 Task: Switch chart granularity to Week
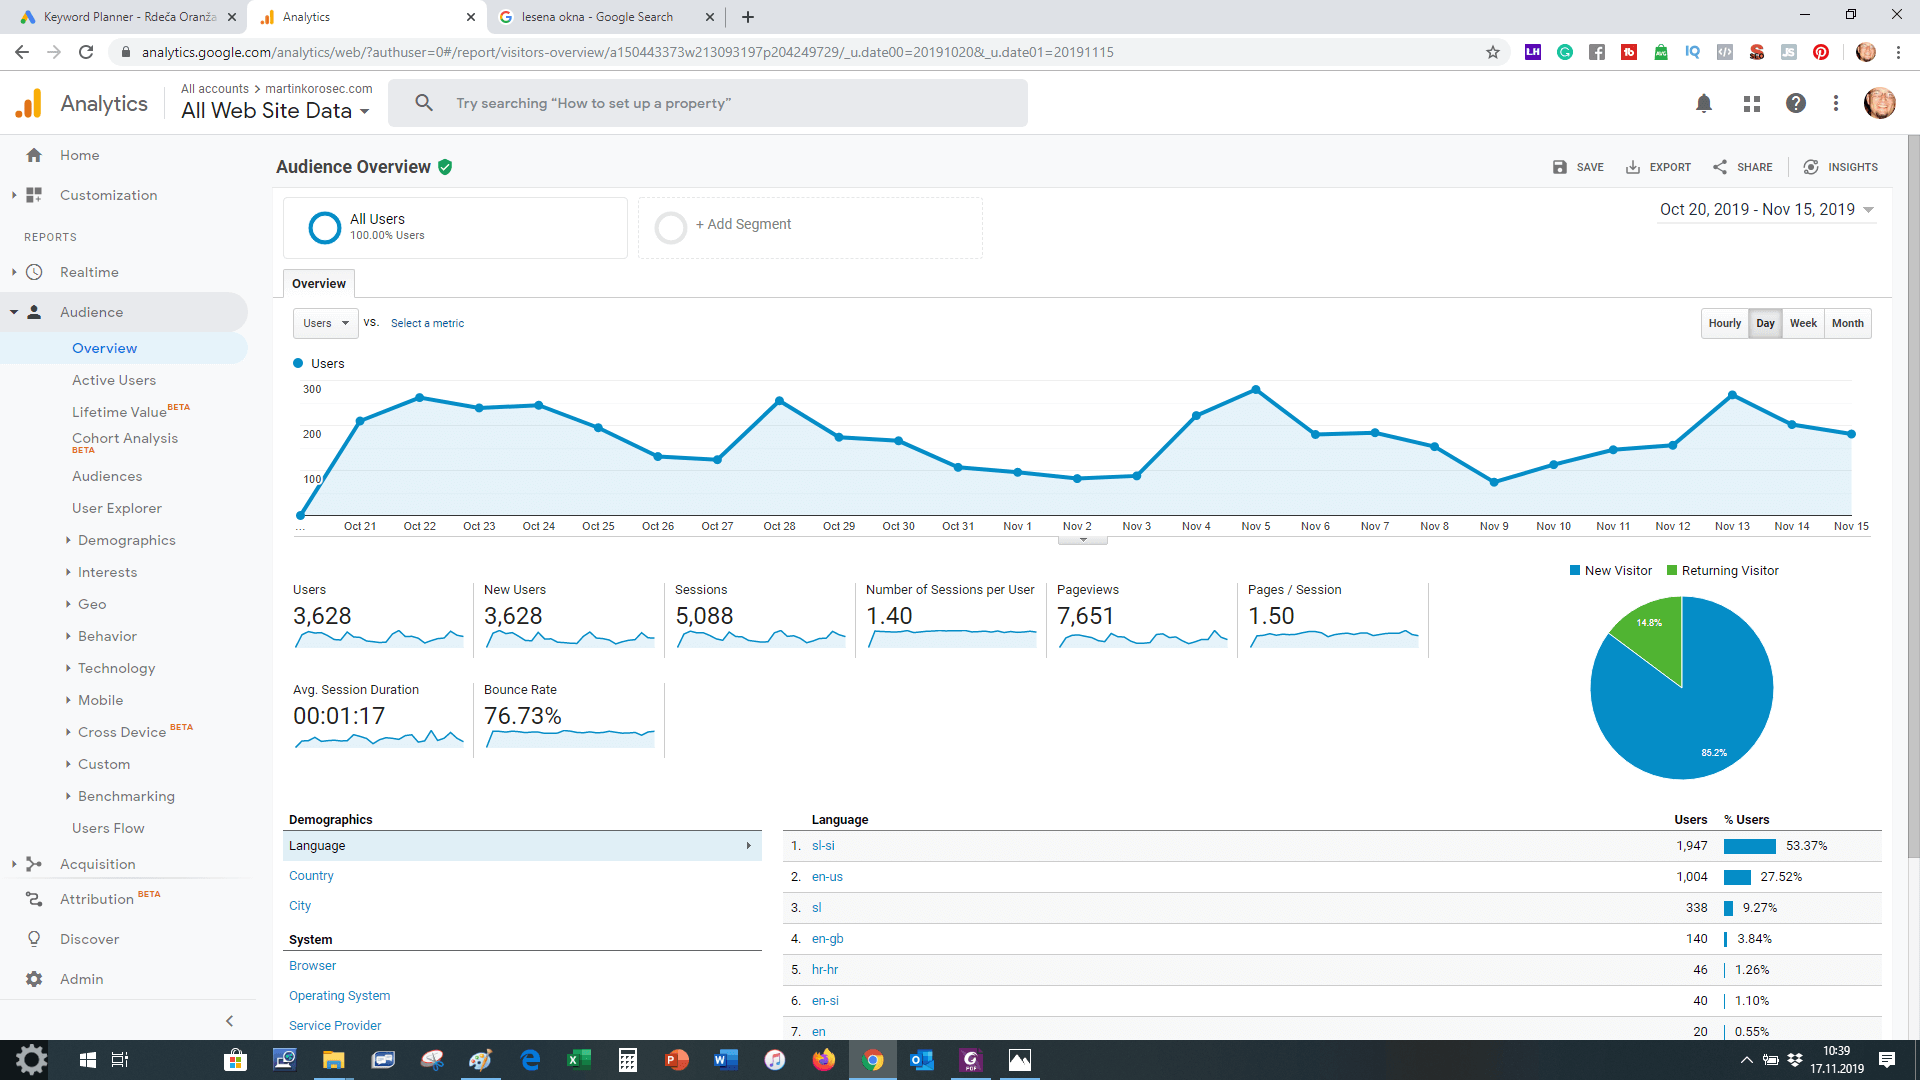click(x=1803, y=323)
